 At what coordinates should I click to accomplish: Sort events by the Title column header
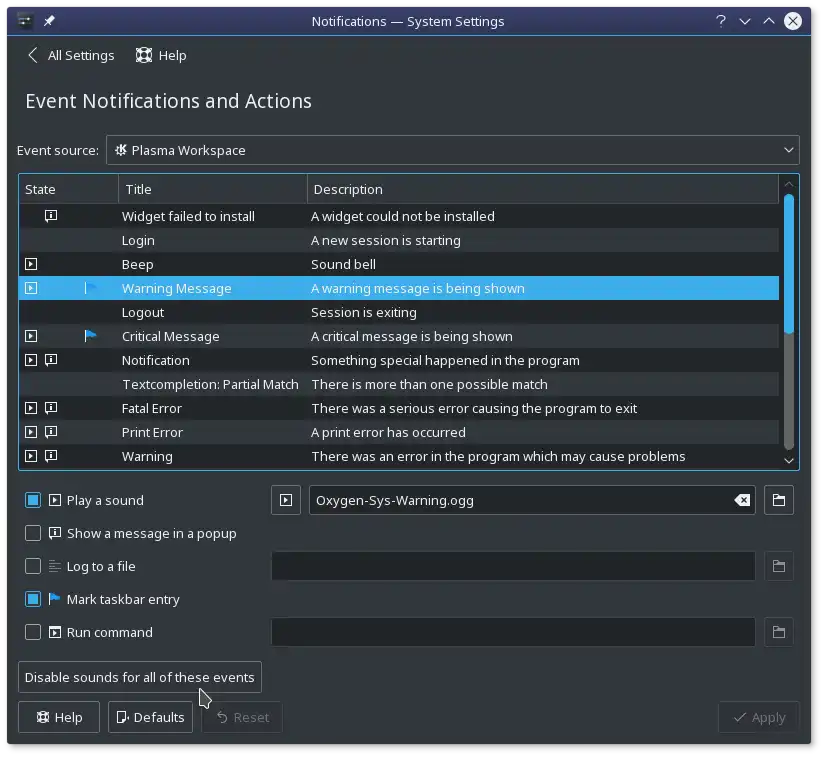coord(212,189)
